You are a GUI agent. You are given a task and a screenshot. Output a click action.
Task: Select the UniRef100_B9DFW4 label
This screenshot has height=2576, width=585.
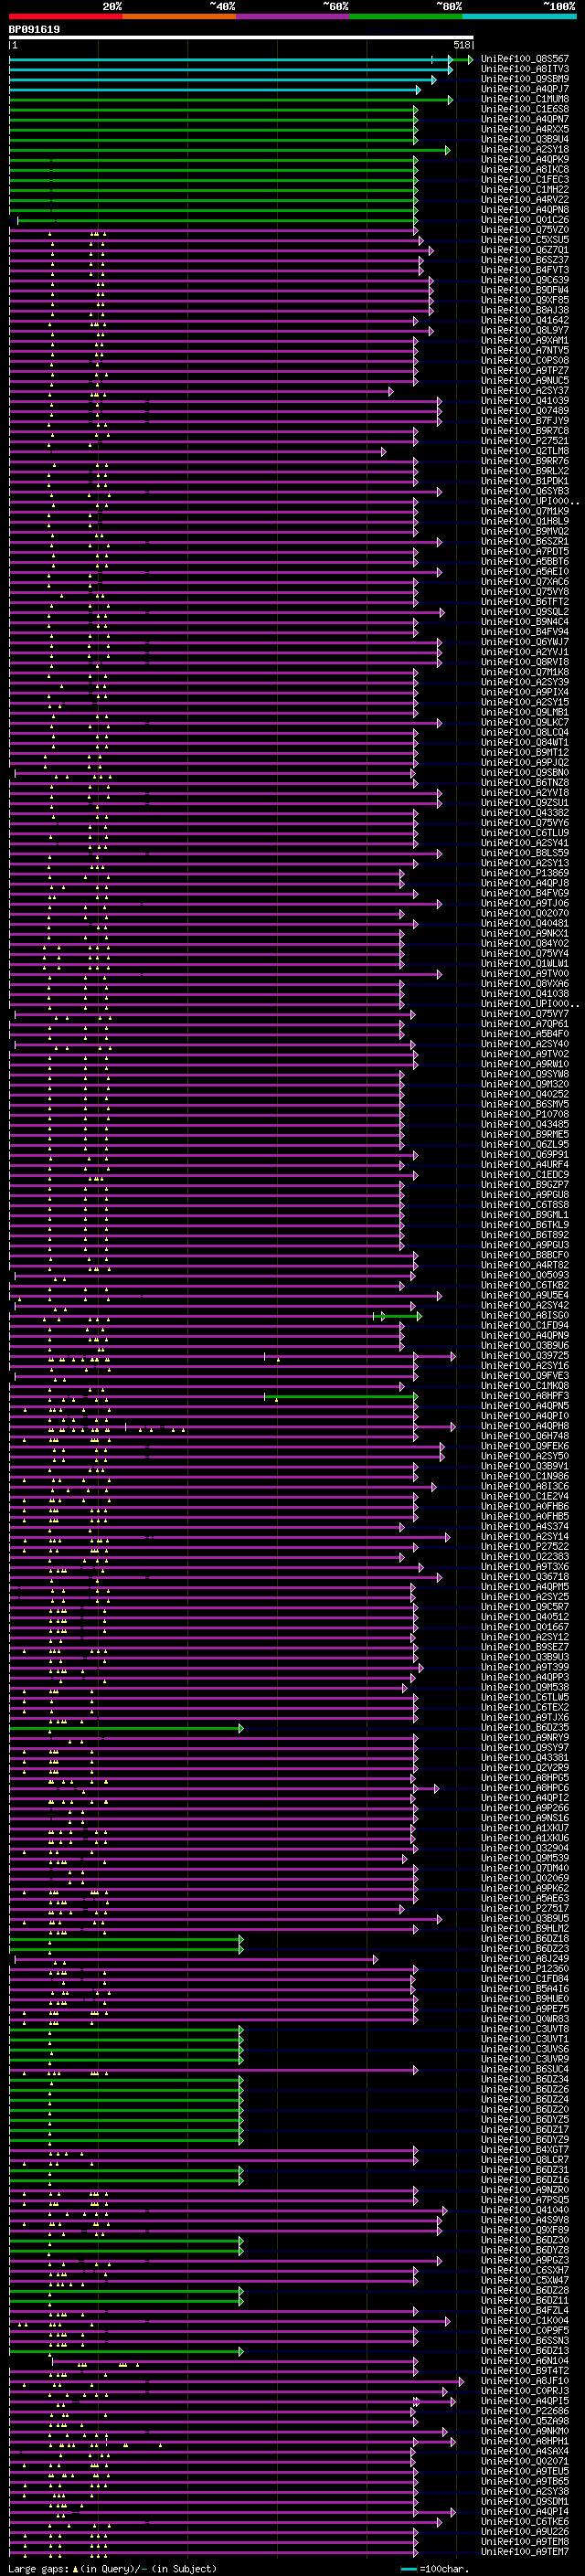tap(525, 290)
